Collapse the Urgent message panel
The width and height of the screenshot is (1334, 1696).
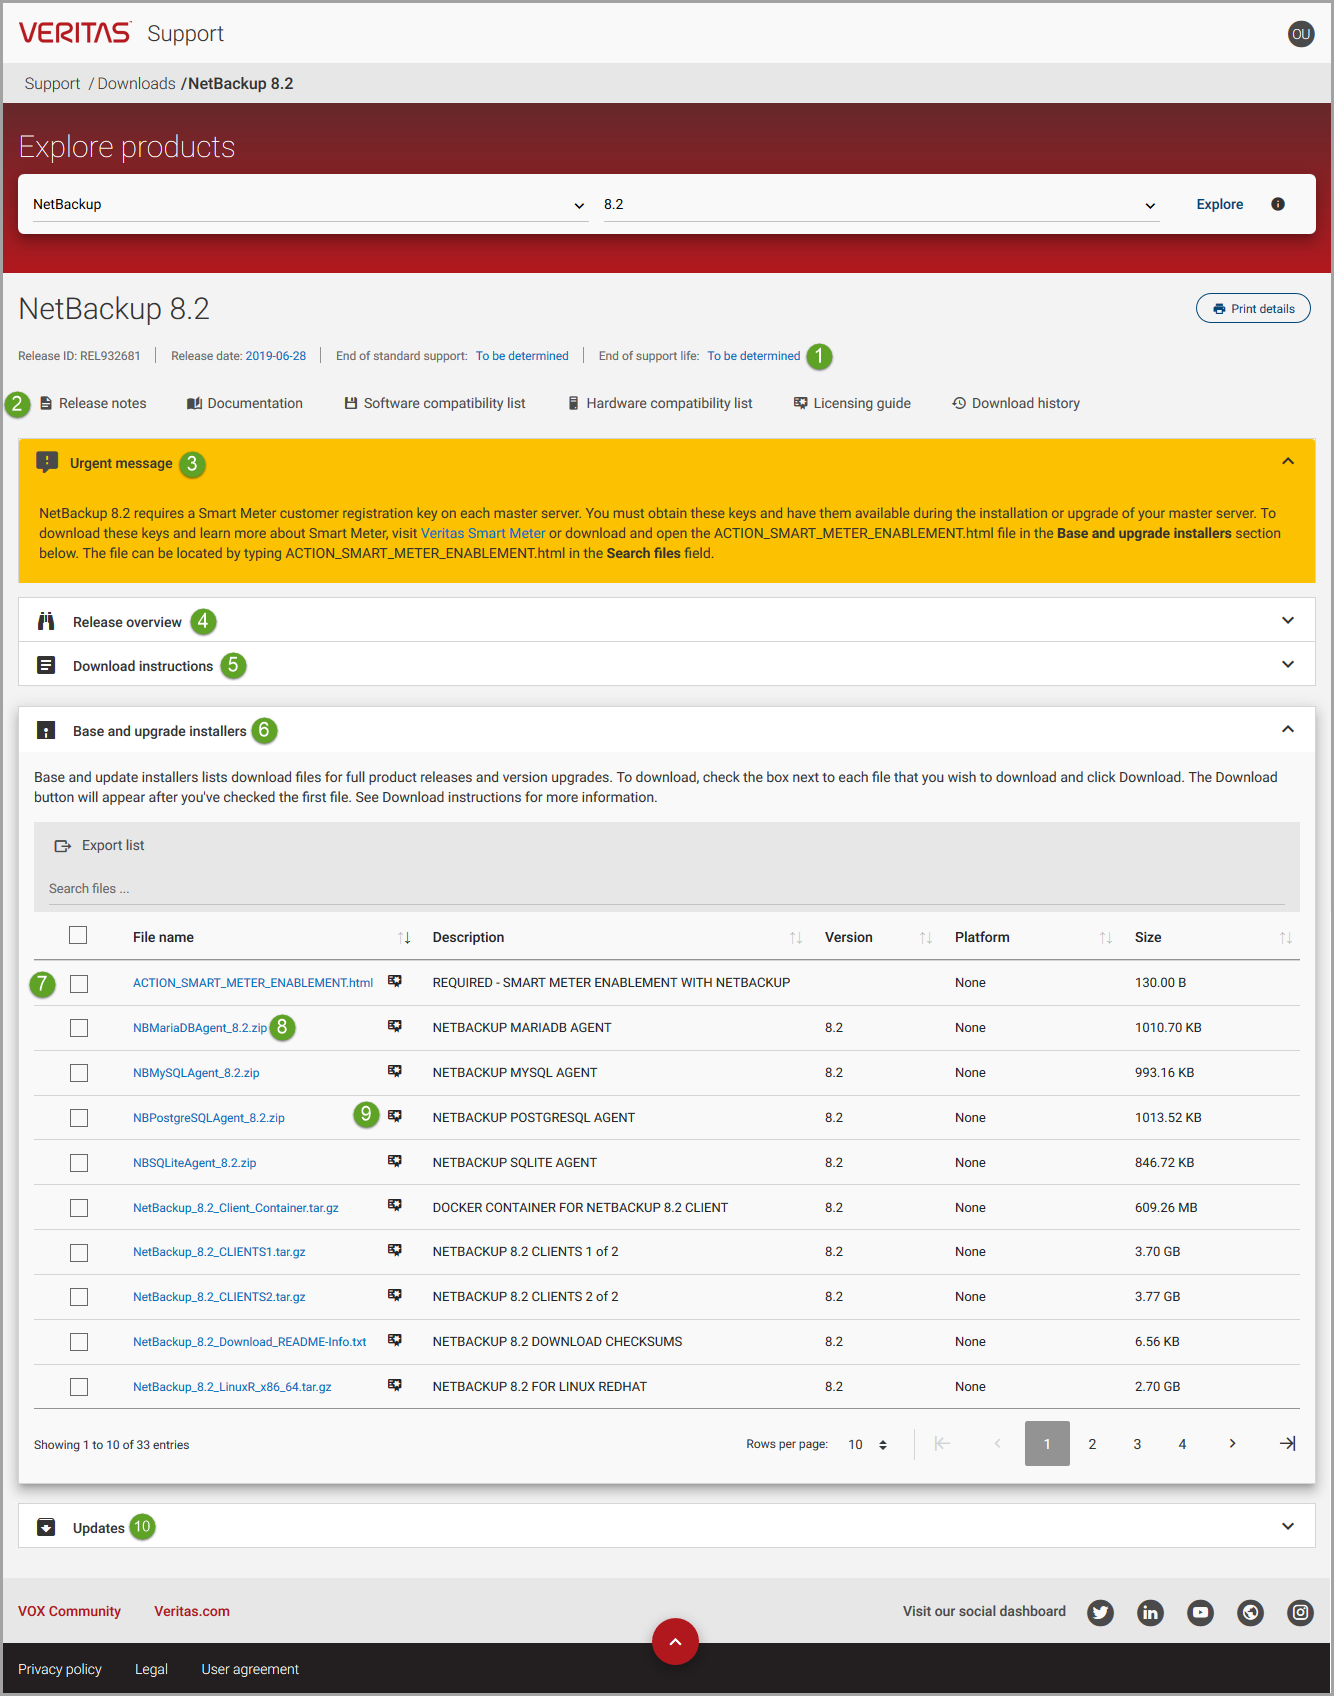1288,462
